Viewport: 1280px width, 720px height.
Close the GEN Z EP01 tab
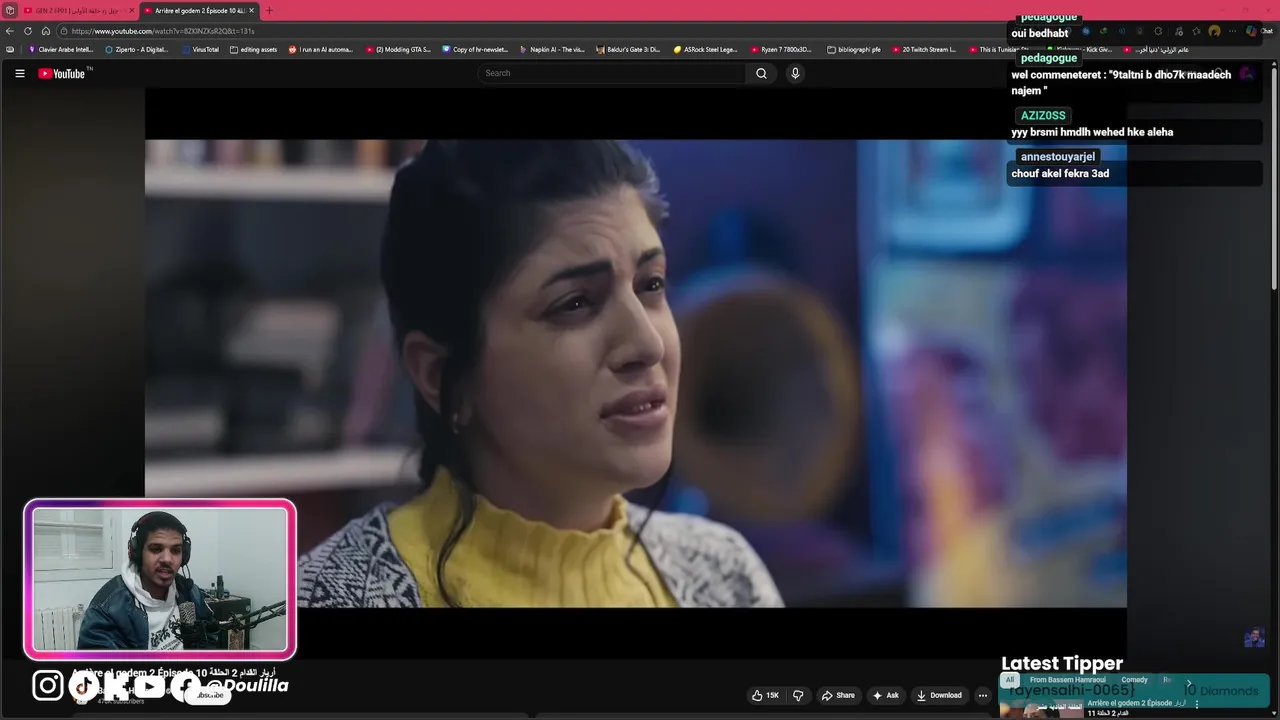(131, 10)
